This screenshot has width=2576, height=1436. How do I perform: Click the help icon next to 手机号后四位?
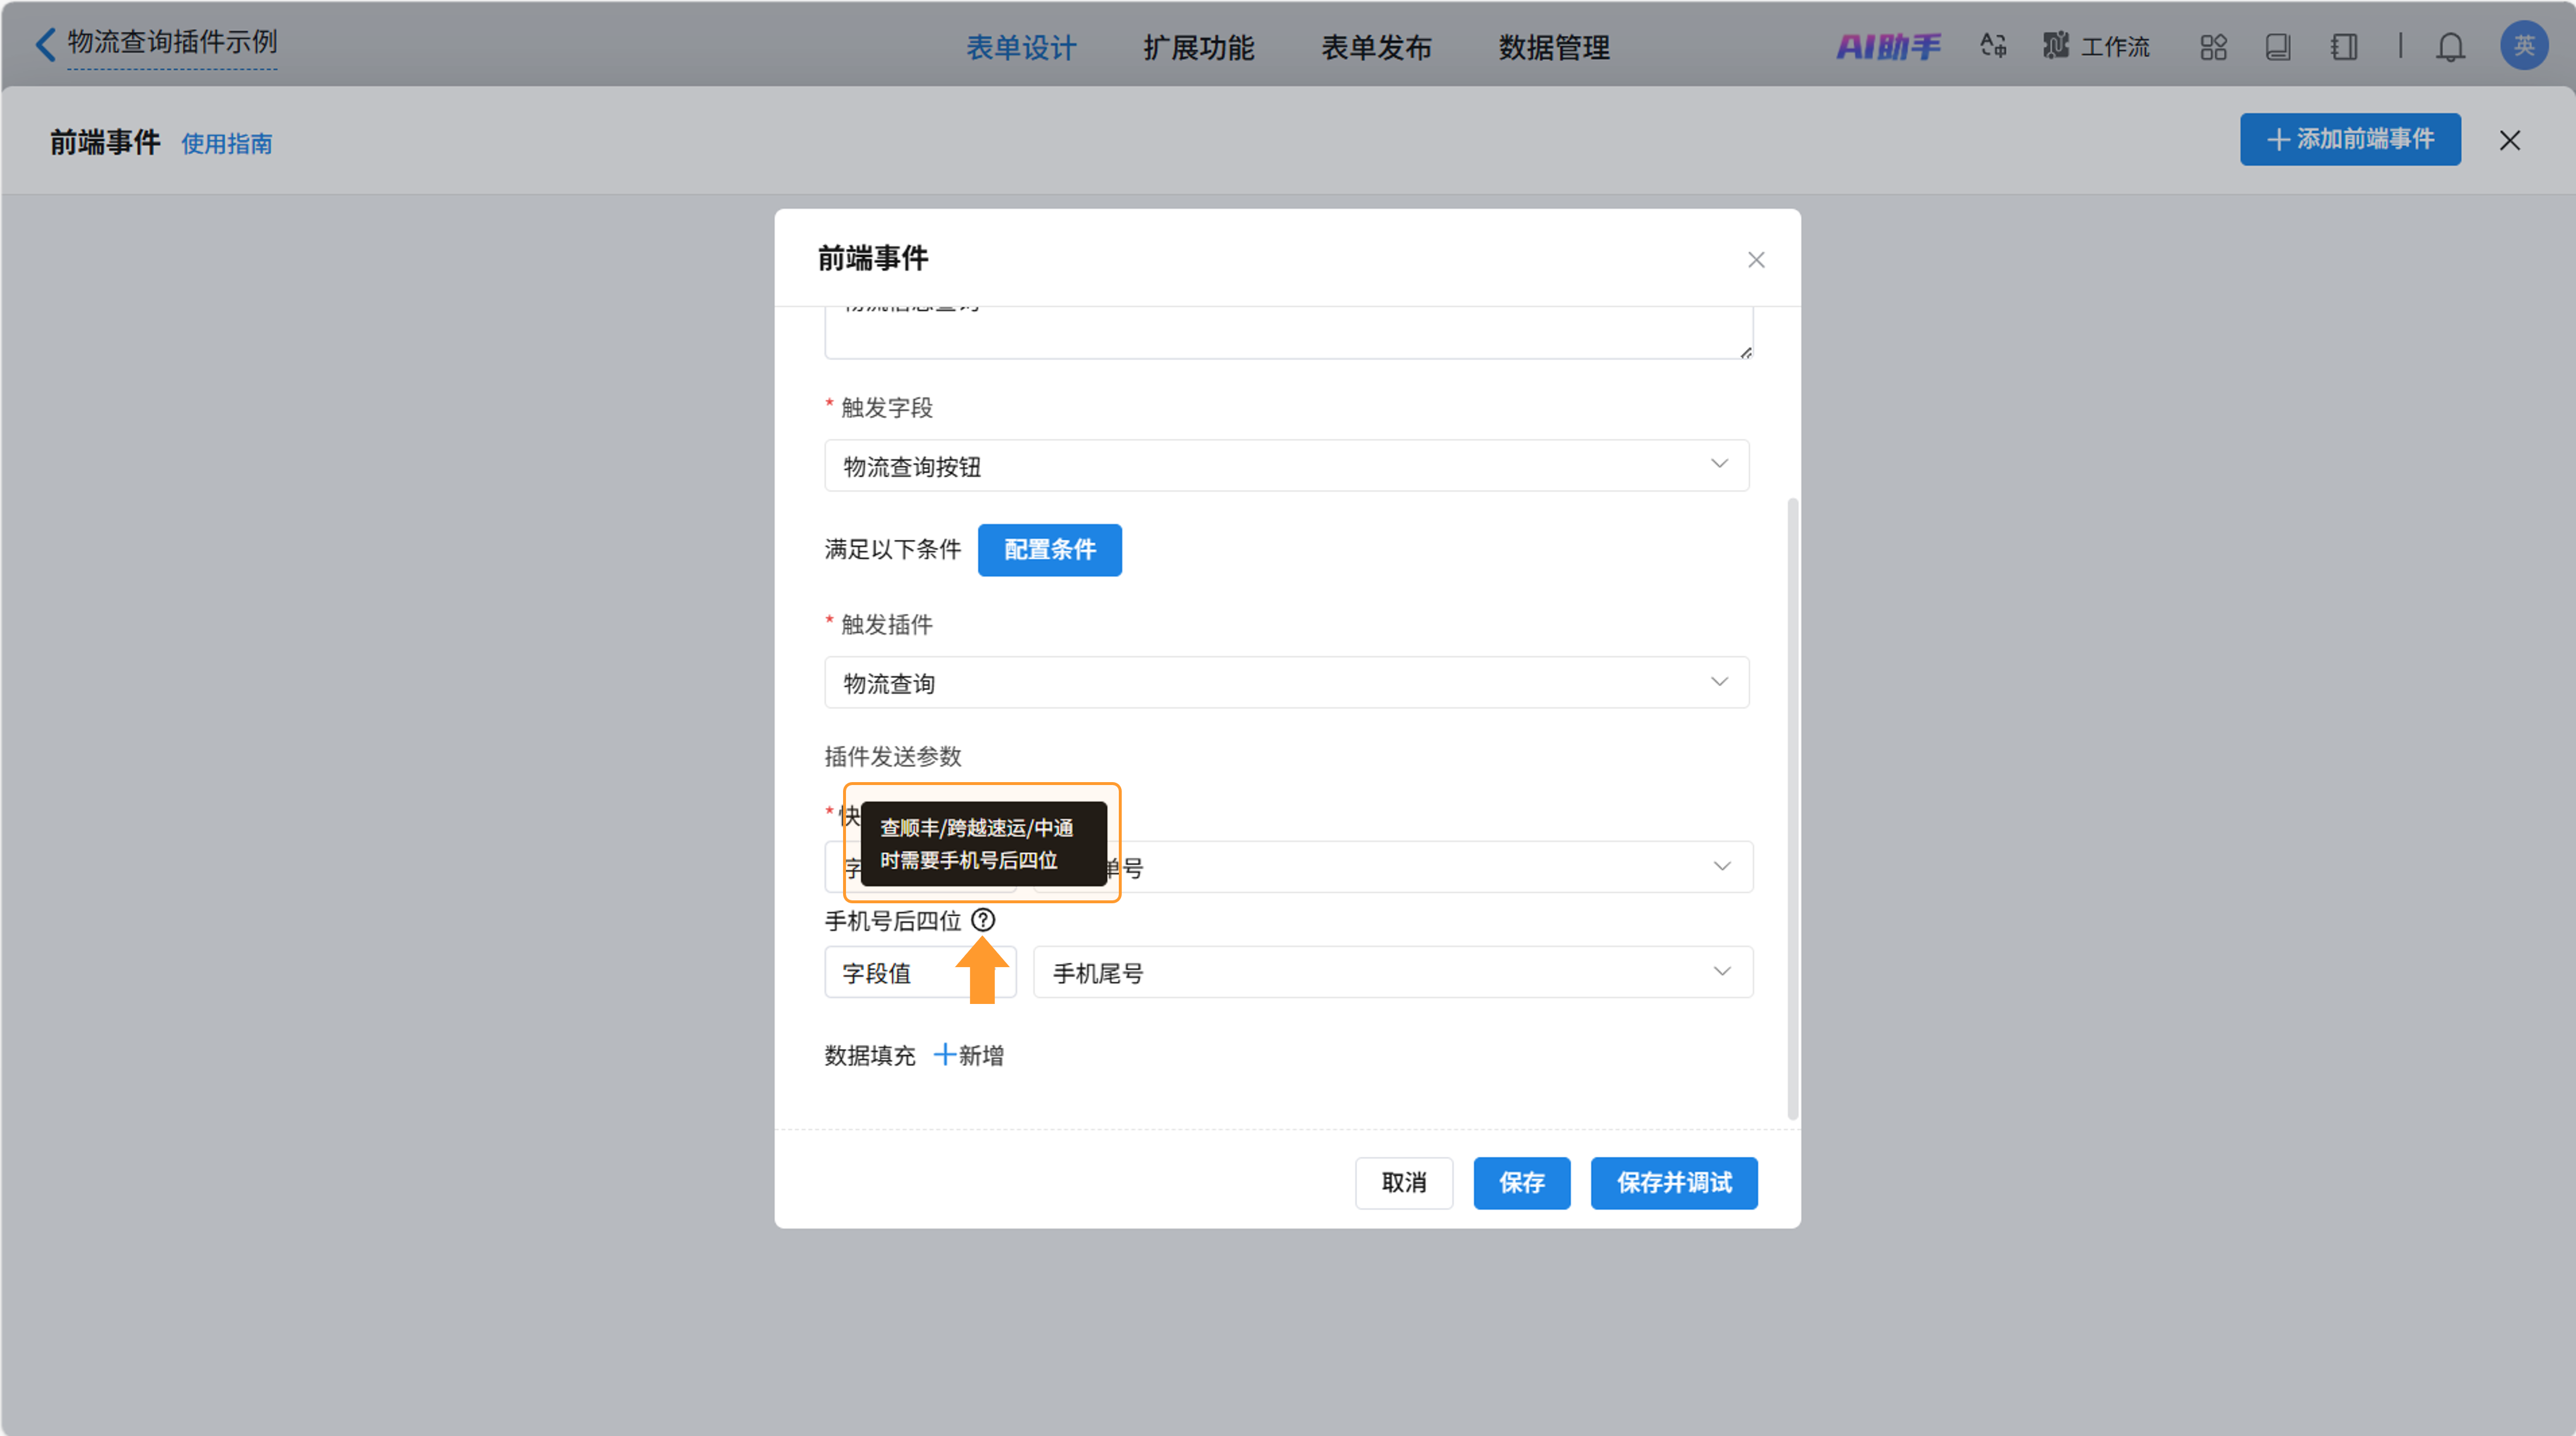[x=983, y=920]
